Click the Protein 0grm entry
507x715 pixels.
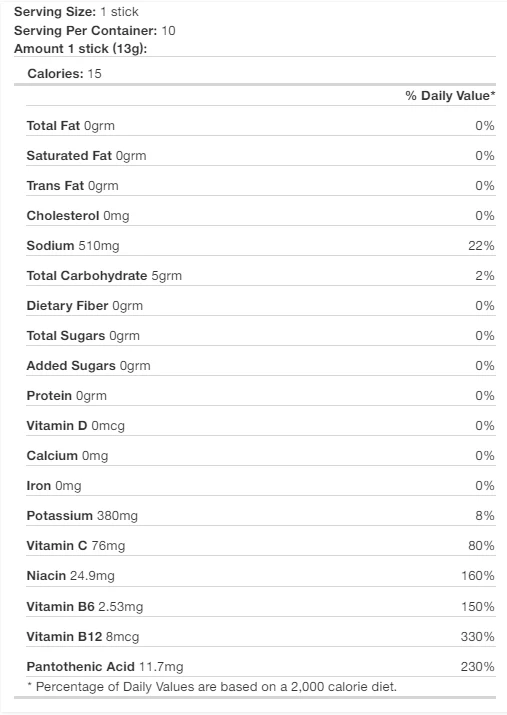click(67, 396)
